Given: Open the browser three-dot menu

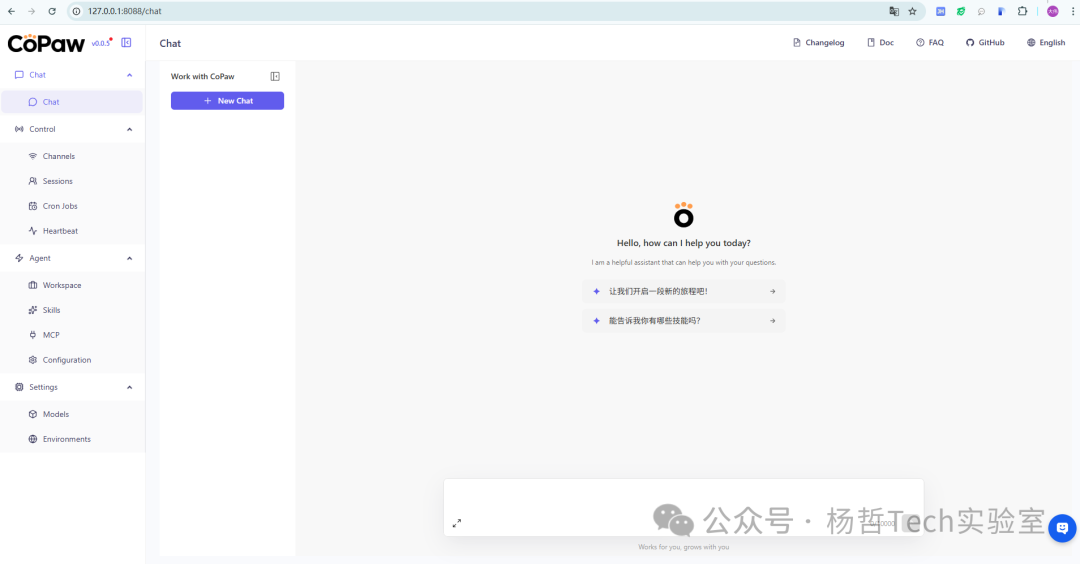Looking at the screenshot, I should 1073,11.
